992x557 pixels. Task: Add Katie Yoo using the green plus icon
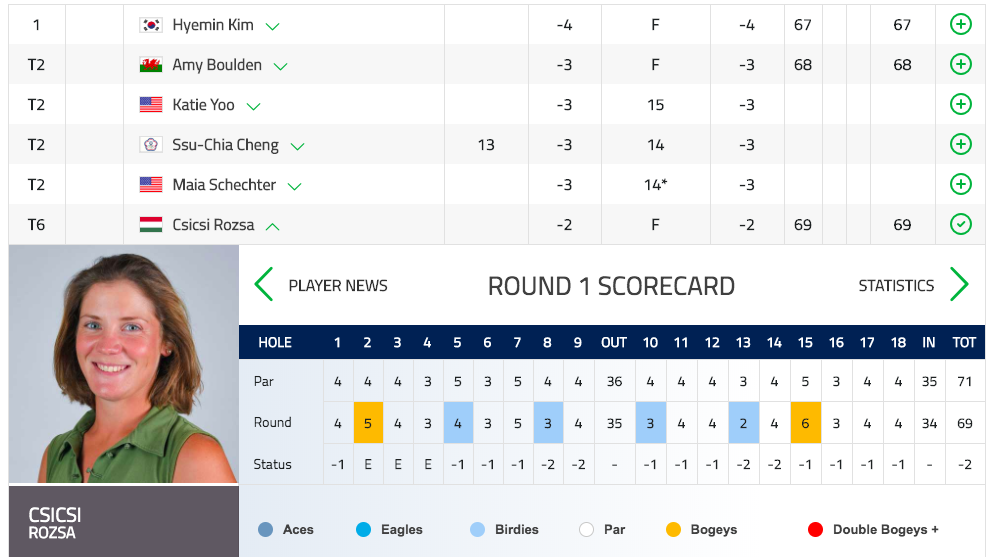(960, 104)
